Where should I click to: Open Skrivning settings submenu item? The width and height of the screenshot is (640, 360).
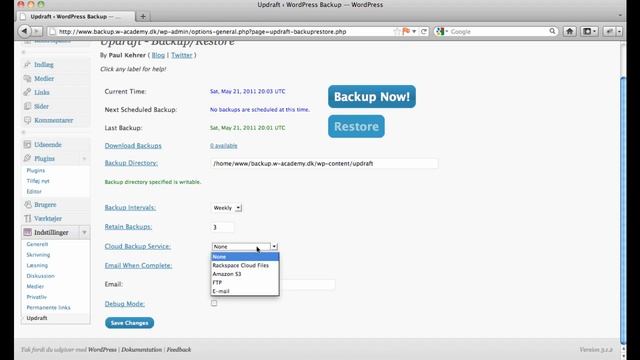click(x=38, y=255)
